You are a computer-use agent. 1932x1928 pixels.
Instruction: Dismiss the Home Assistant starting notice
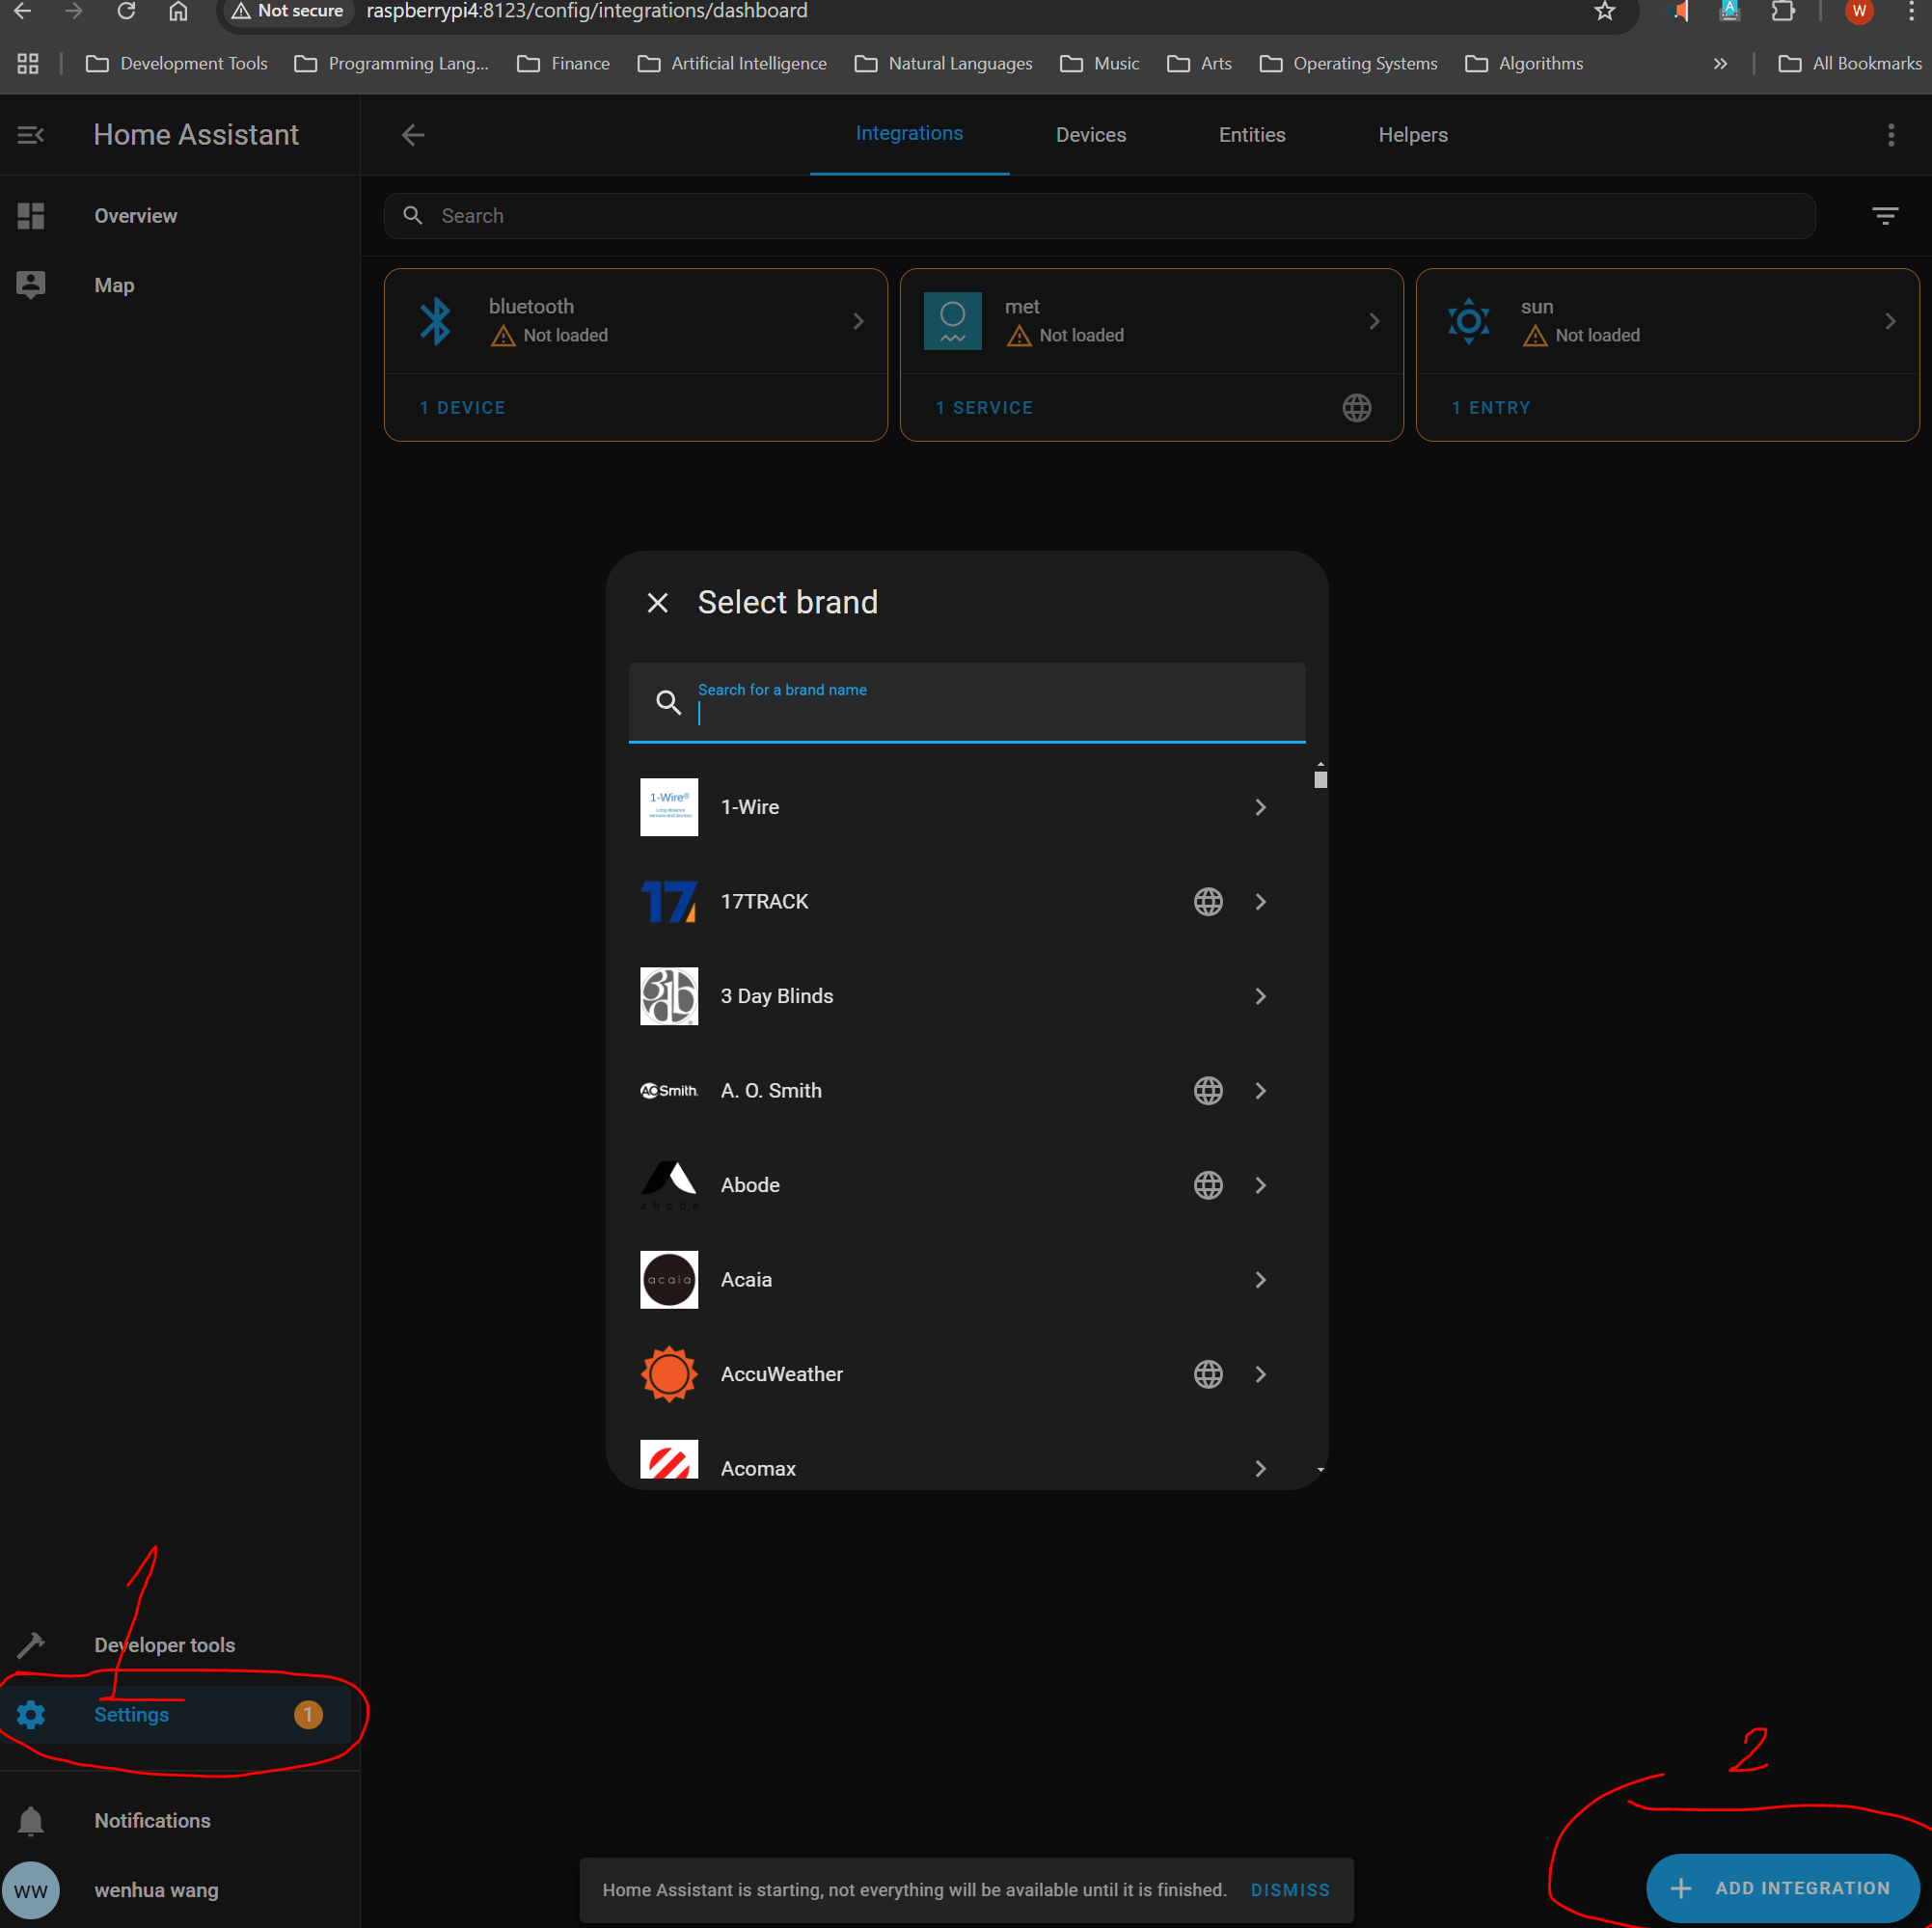tap(1290, 1890)
